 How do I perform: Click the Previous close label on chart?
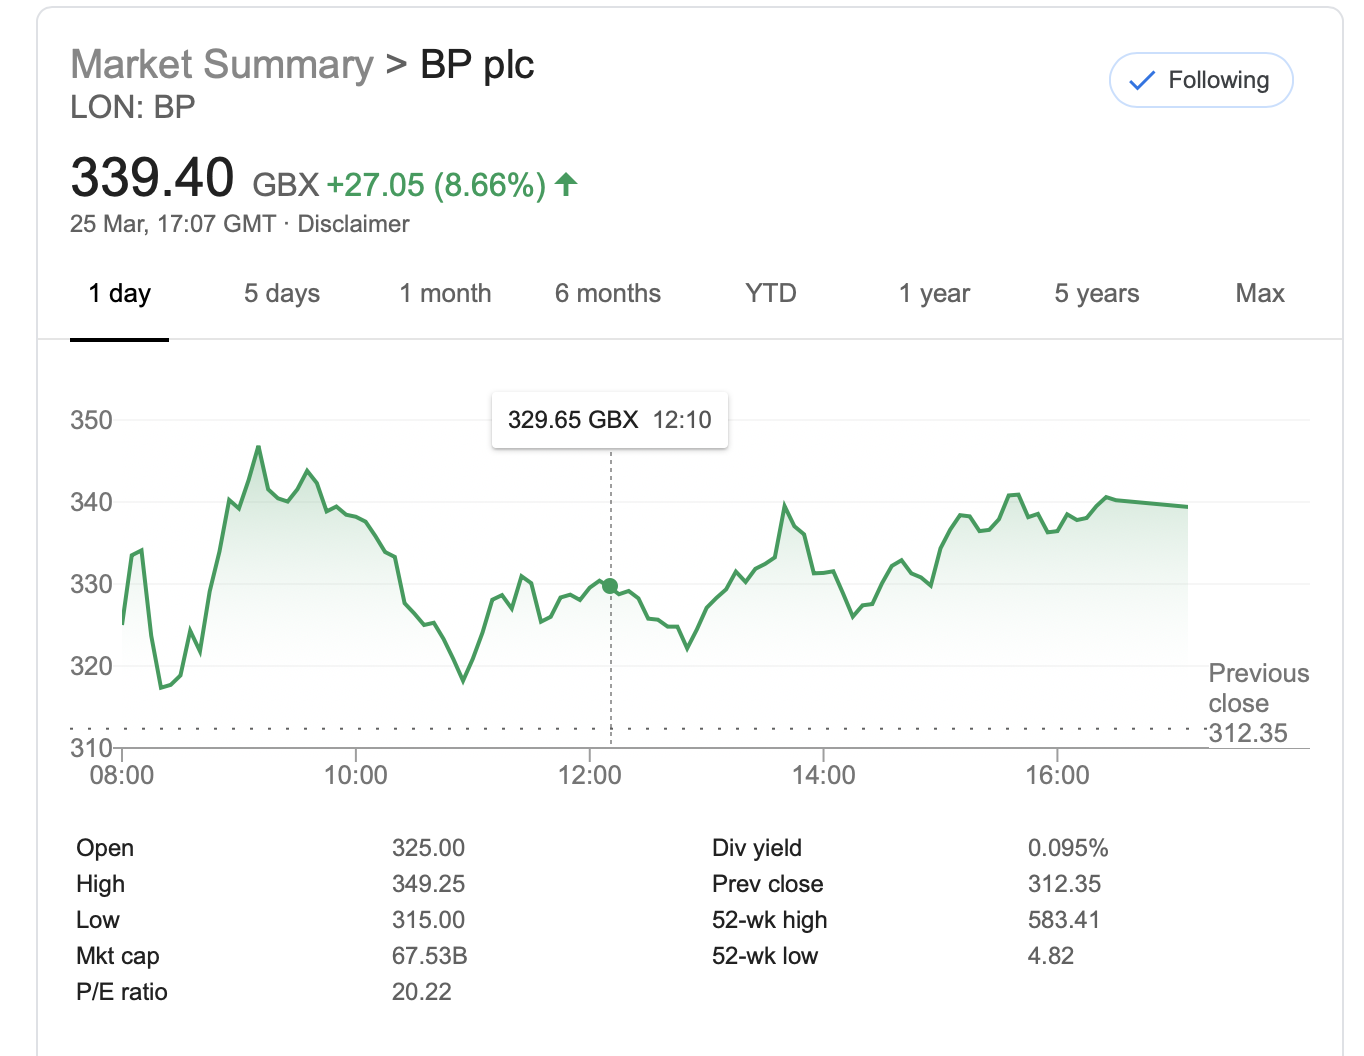[1258, 688]
